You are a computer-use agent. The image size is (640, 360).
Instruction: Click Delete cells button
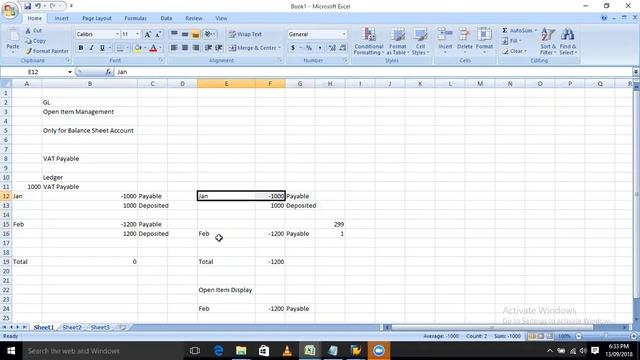[464, 40]
